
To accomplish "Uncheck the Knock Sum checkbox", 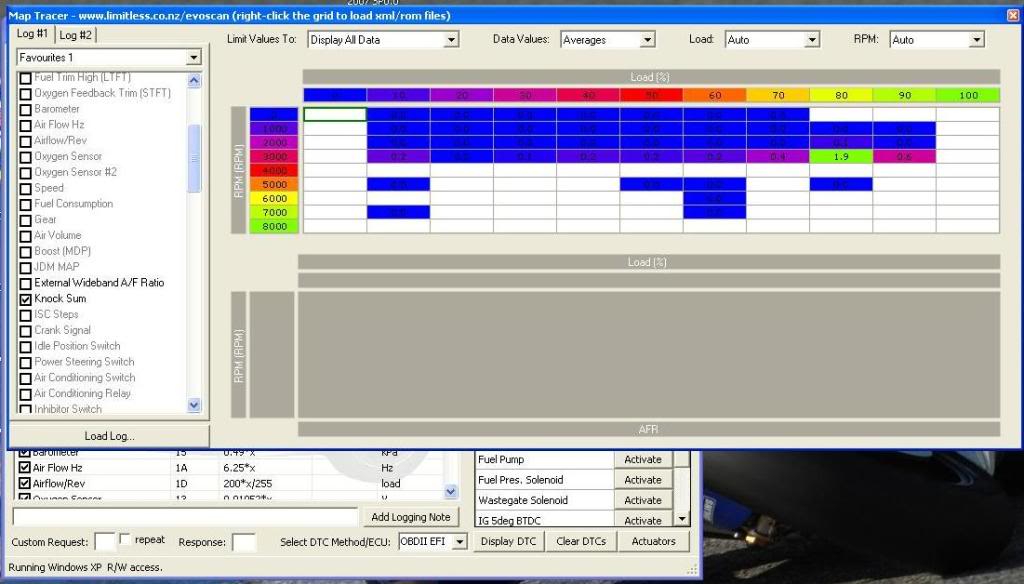I will (x=25, y=299).
